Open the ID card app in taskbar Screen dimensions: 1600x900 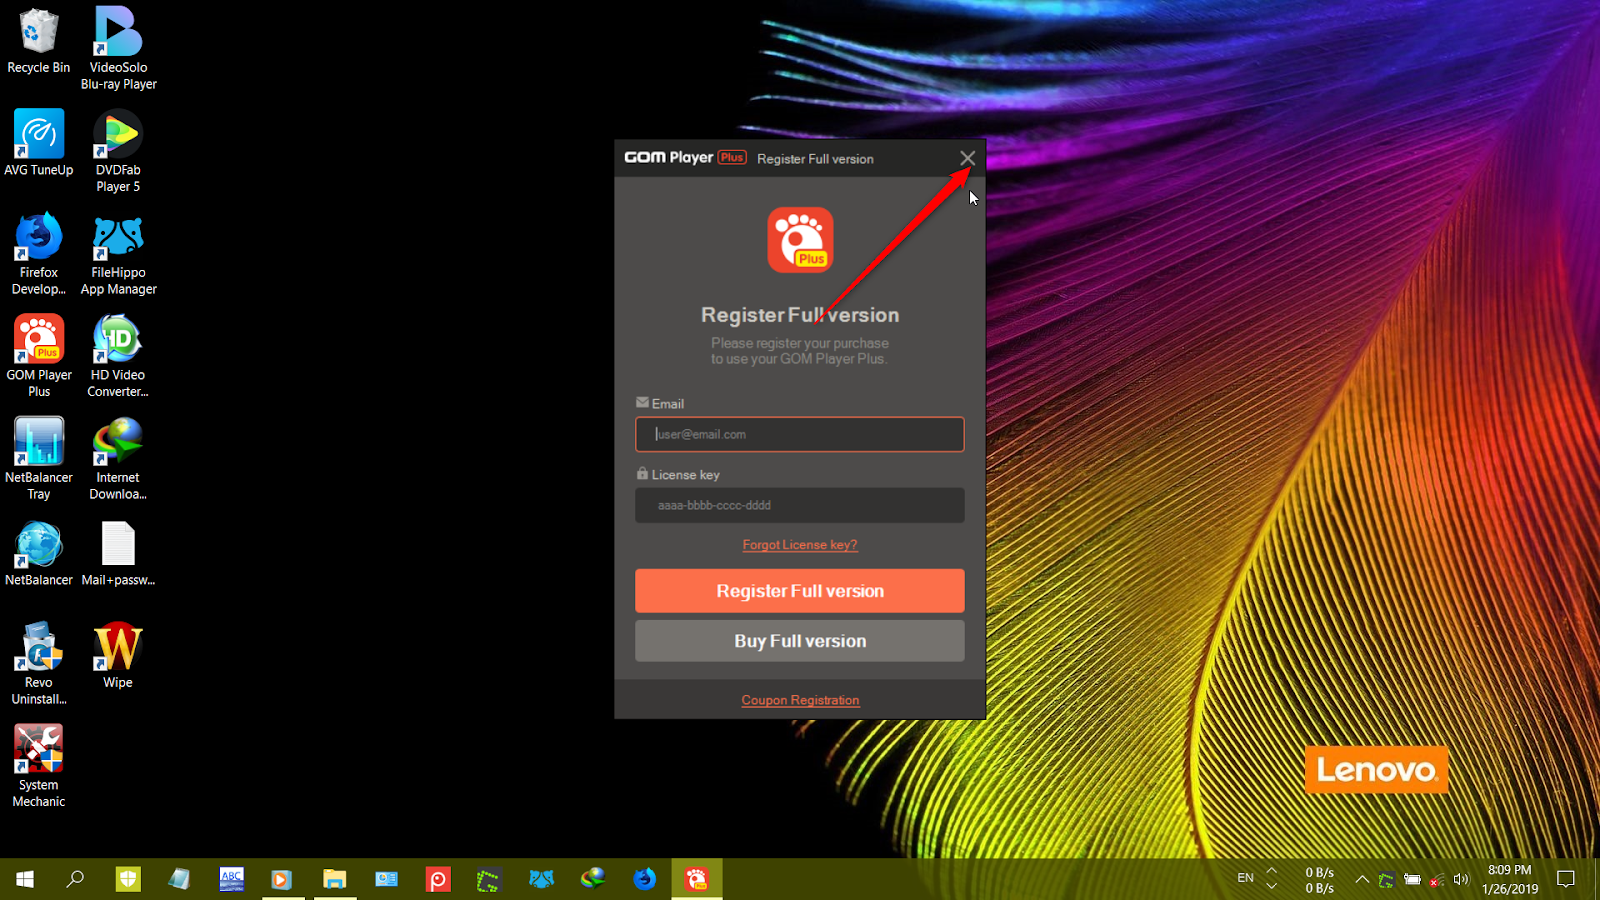tap(386, 879)
